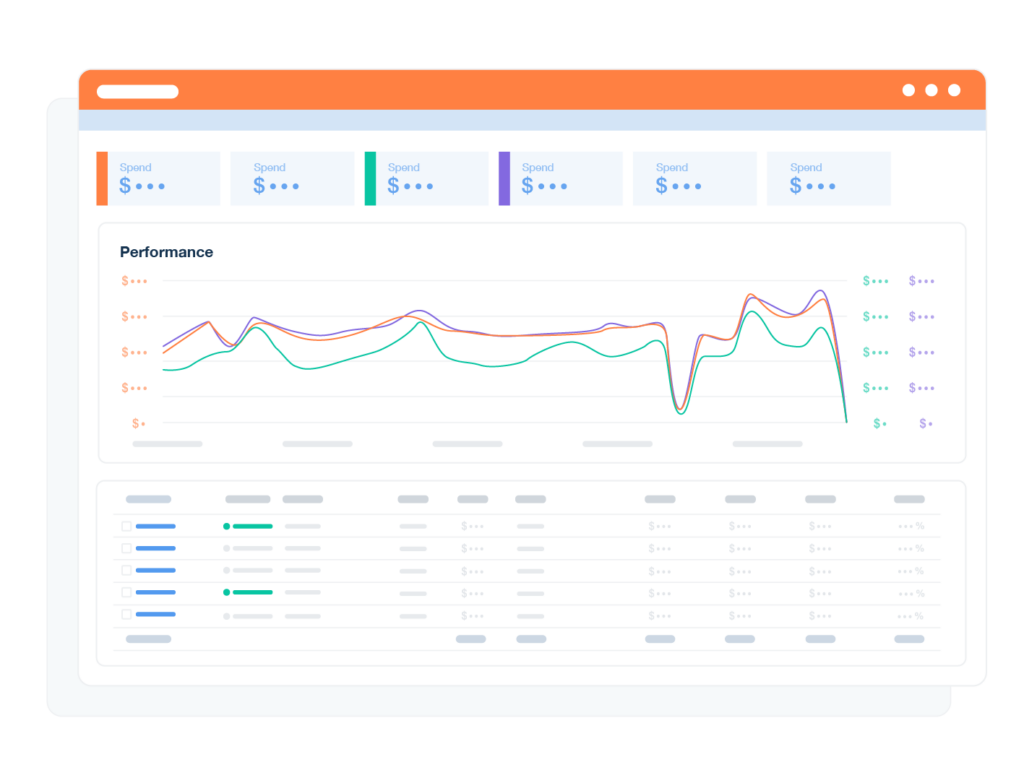Open the blue link in the second table row
The height and width of the screenshot is (783, 1024).
pos(156,548)
